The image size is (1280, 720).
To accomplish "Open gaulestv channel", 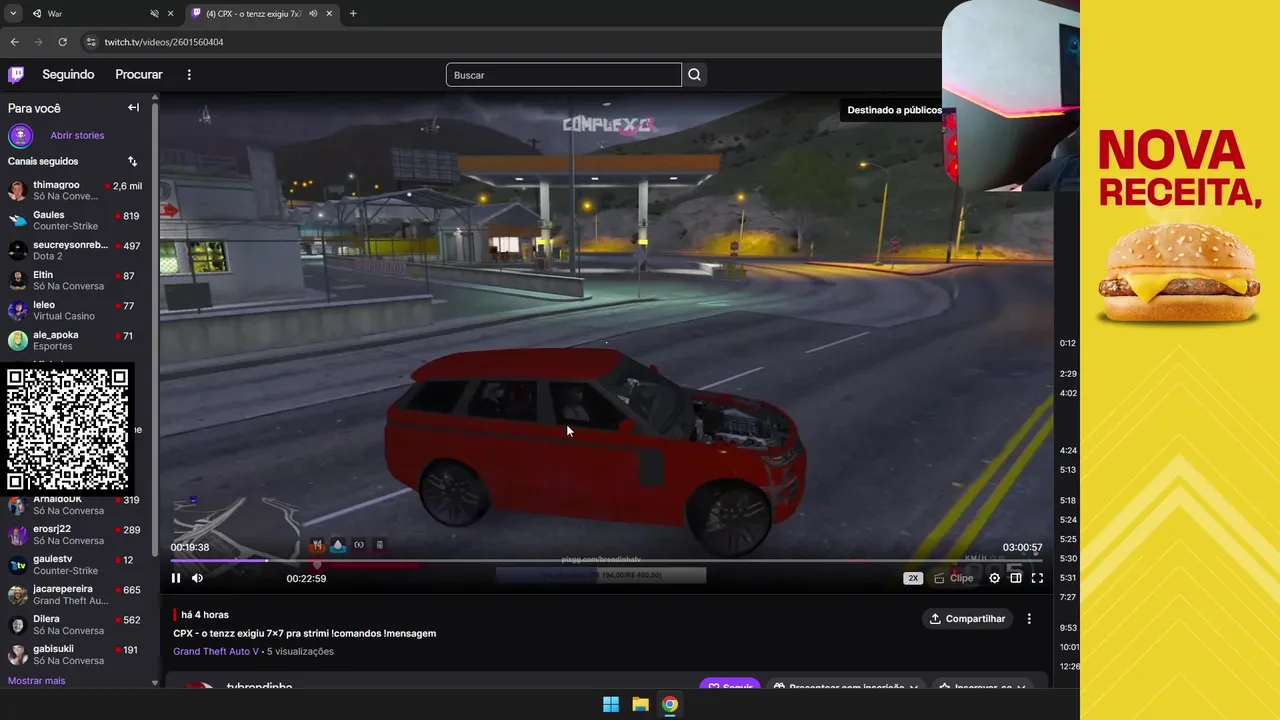I will 75,565.
